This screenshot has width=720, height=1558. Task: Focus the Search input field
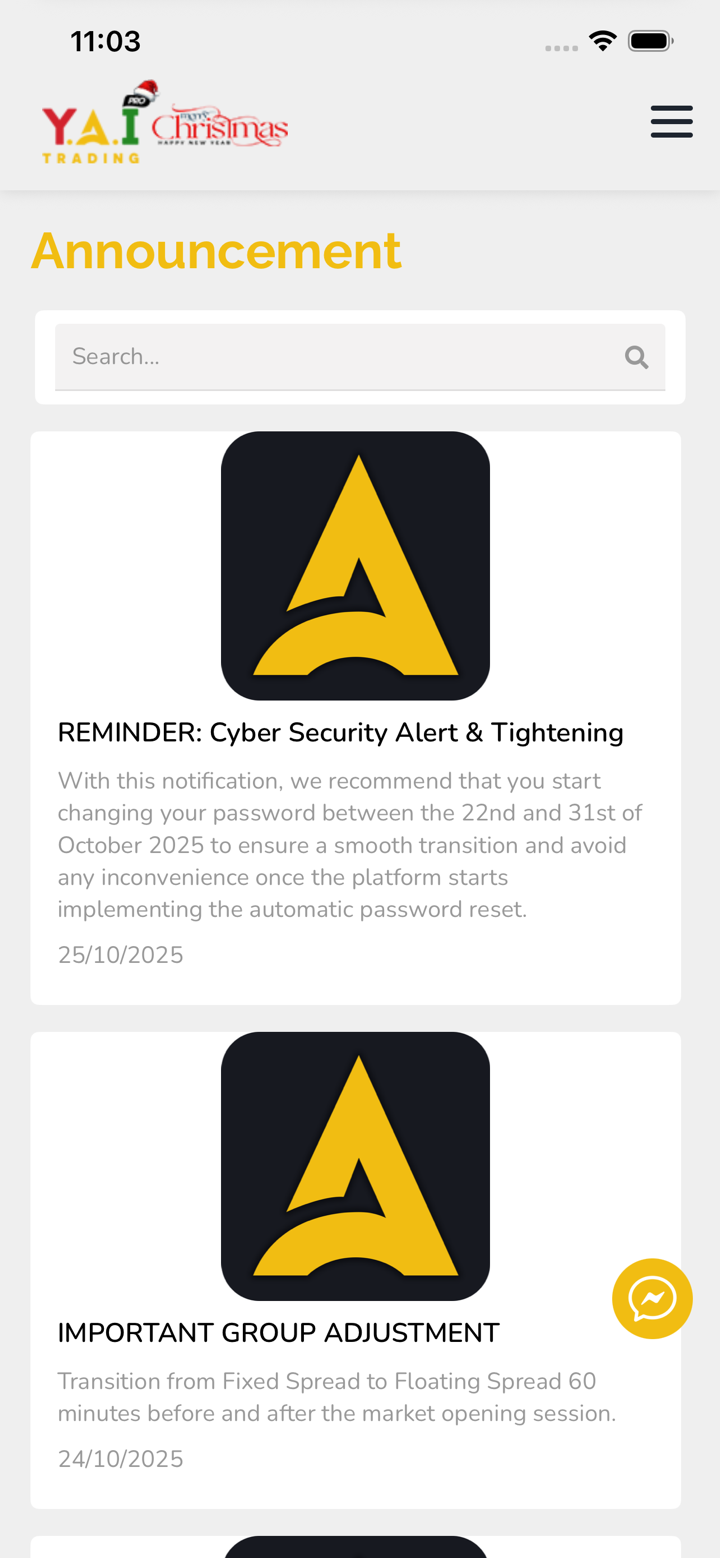pos(330,357)
